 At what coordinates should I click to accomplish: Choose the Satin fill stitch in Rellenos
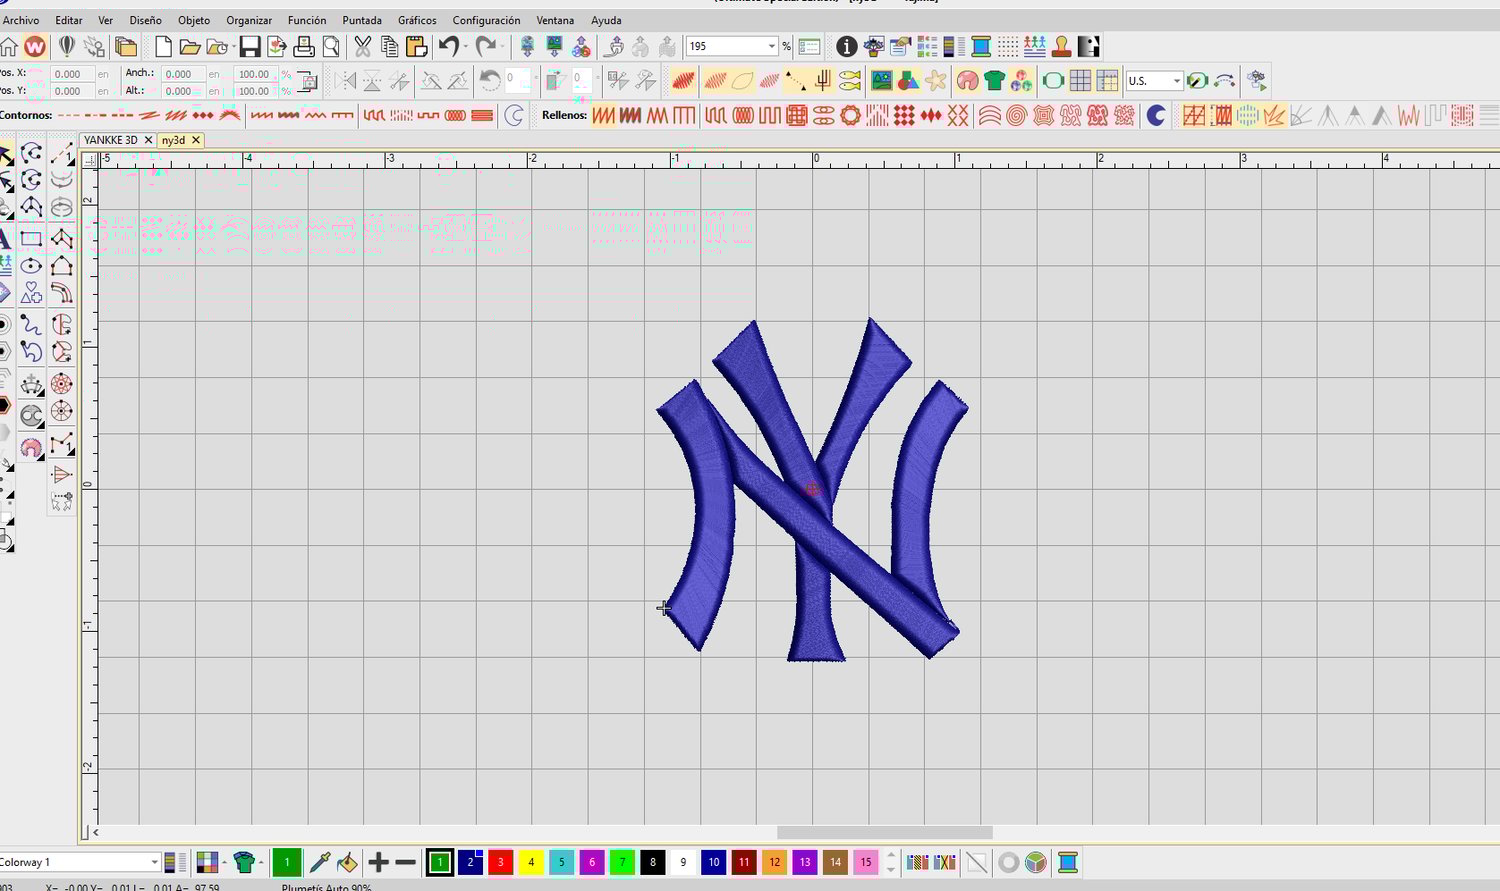pos(604,116)
